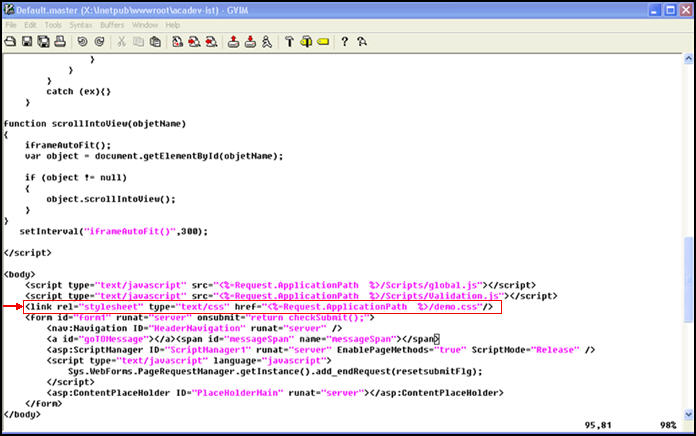Open the Buffers menu
The image size is (696, 436).
[112, 24]
